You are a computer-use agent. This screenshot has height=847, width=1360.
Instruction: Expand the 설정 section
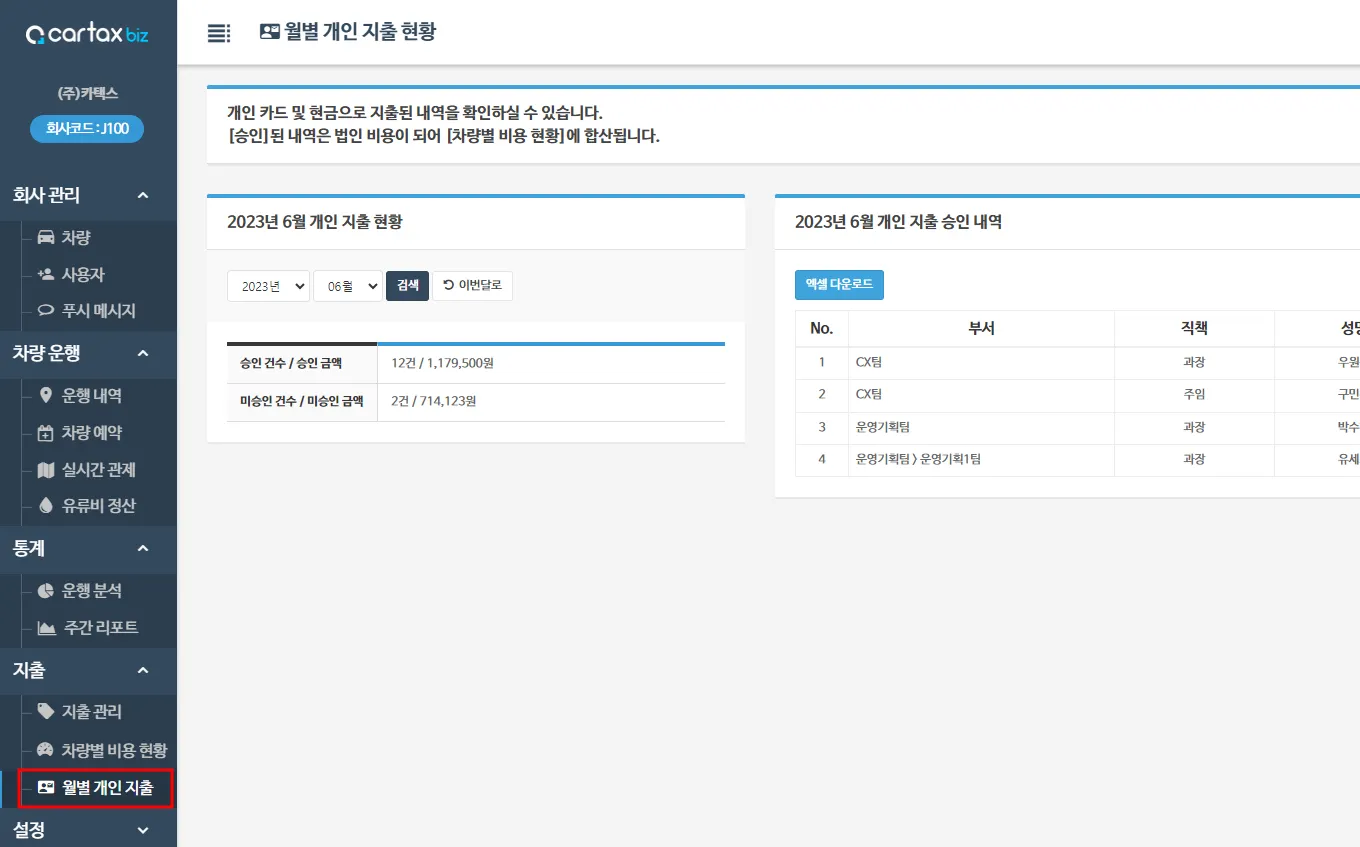coord(143,830)
